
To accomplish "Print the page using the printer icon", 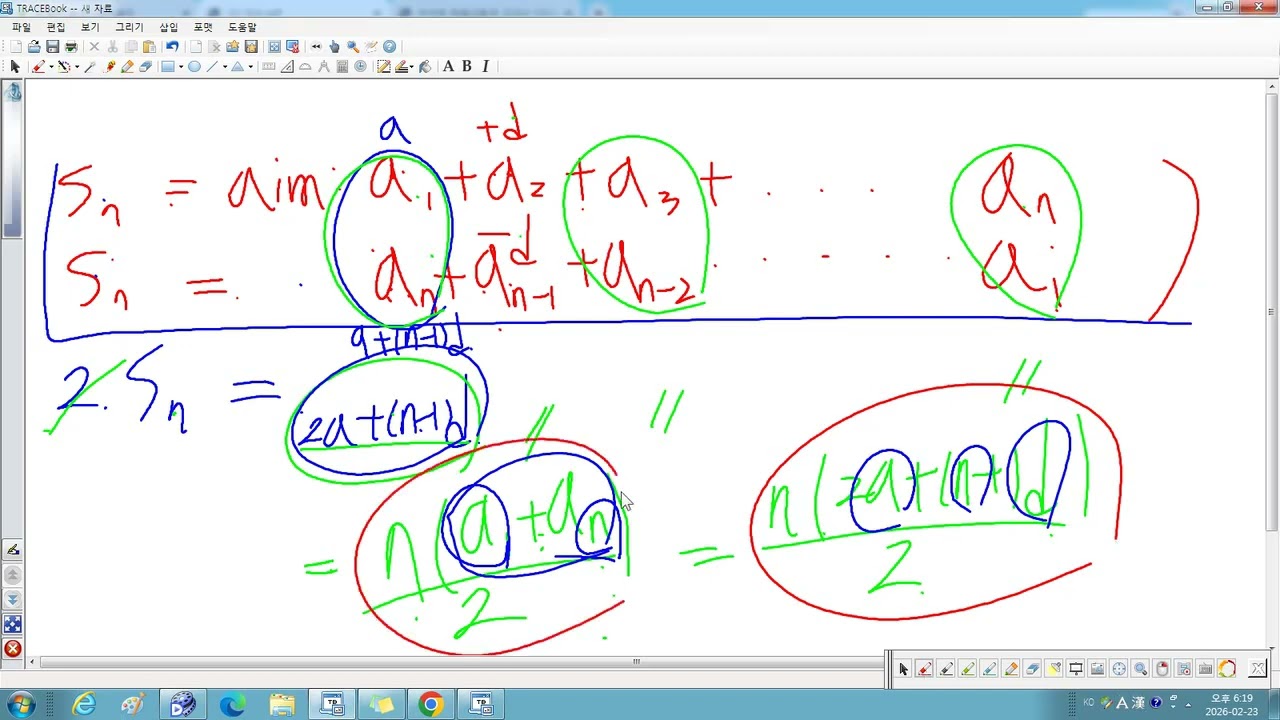I will coord(71,47).
